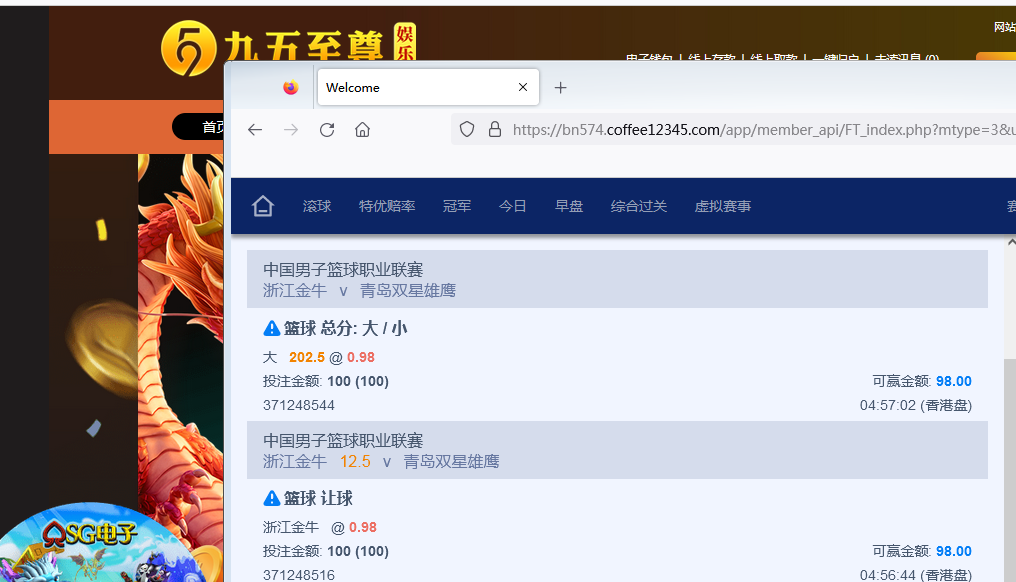This screenshot has height=582, width=1016.
Task: Reload the current page
Action: point(327,130)
